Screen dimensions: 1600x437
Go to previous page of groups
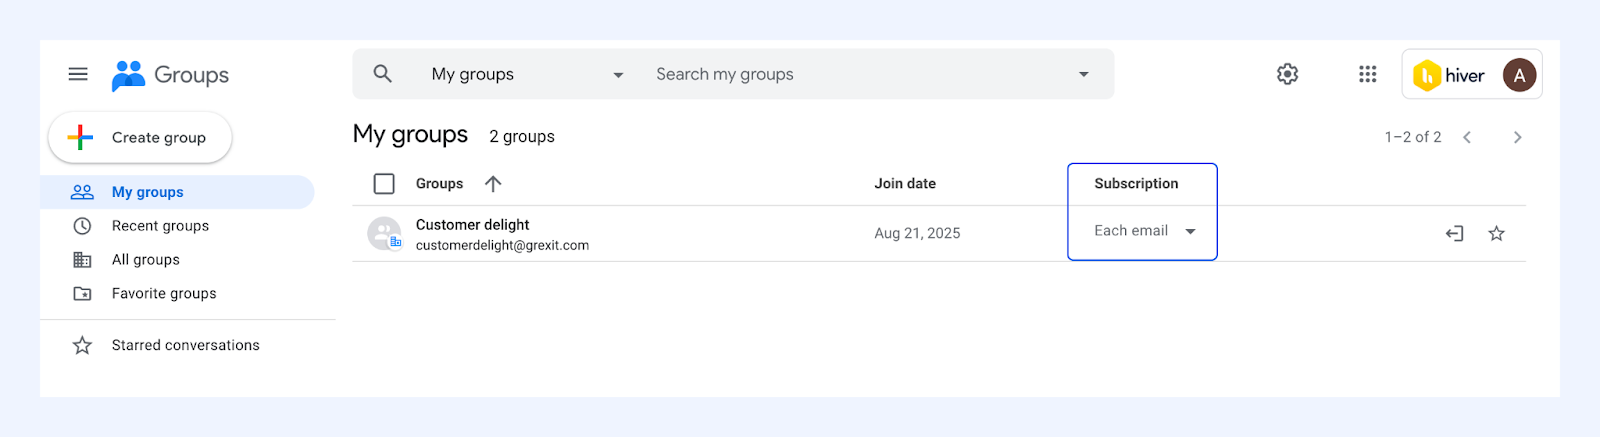point(1467,137)
